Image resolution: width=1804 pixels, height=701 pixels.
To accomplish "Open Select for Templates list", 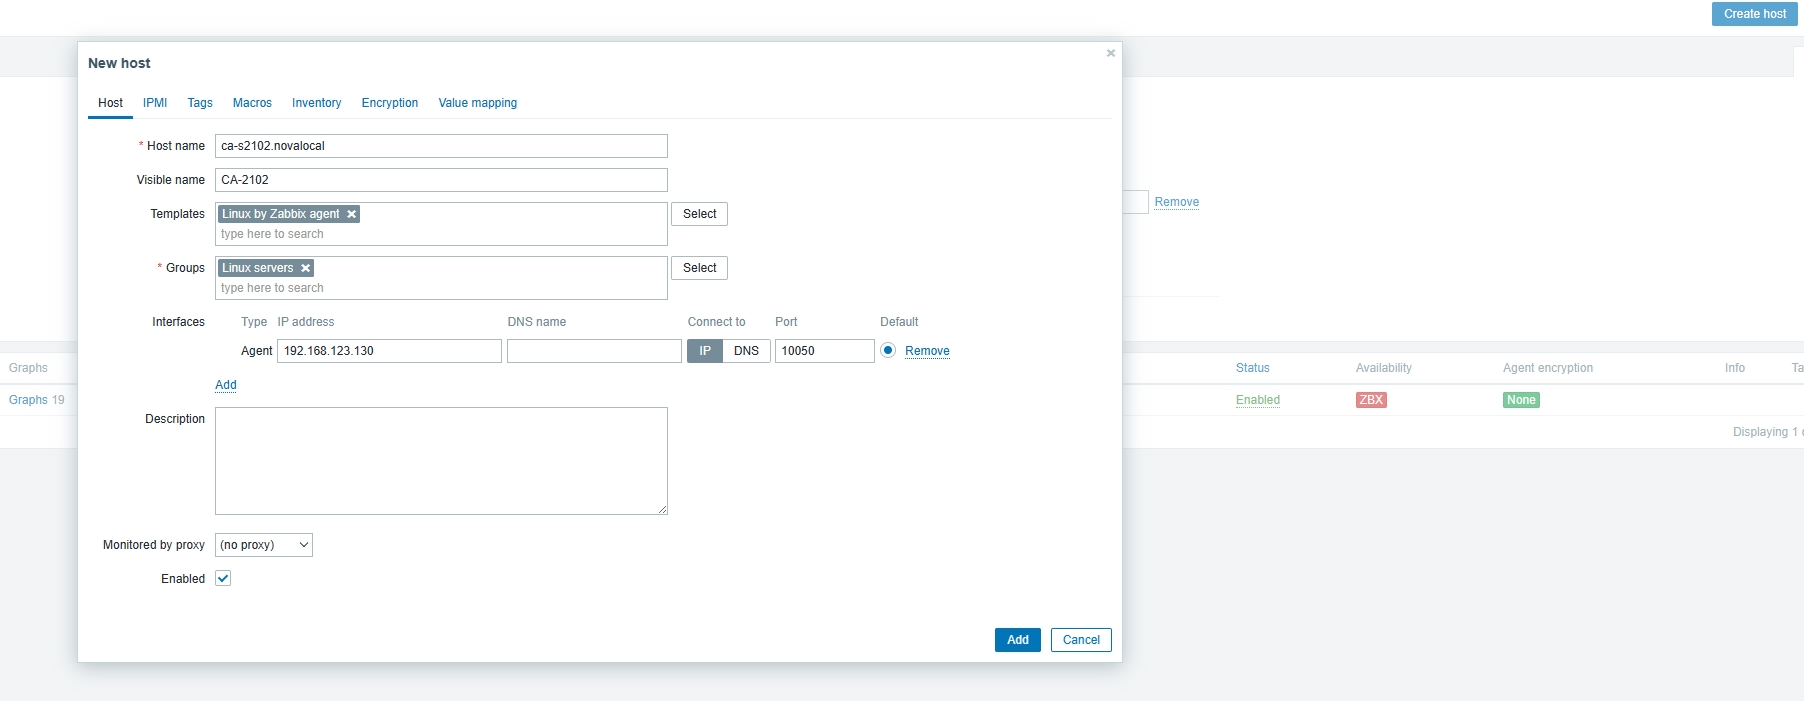I will (x=699, y=214).
